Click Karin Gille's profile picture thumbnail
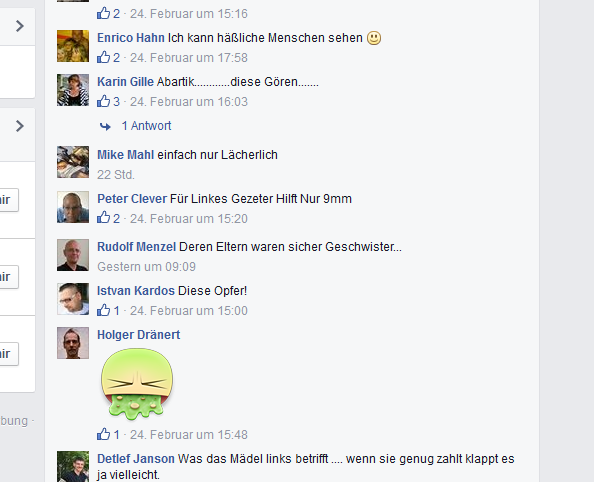 (x=73, y=90)
